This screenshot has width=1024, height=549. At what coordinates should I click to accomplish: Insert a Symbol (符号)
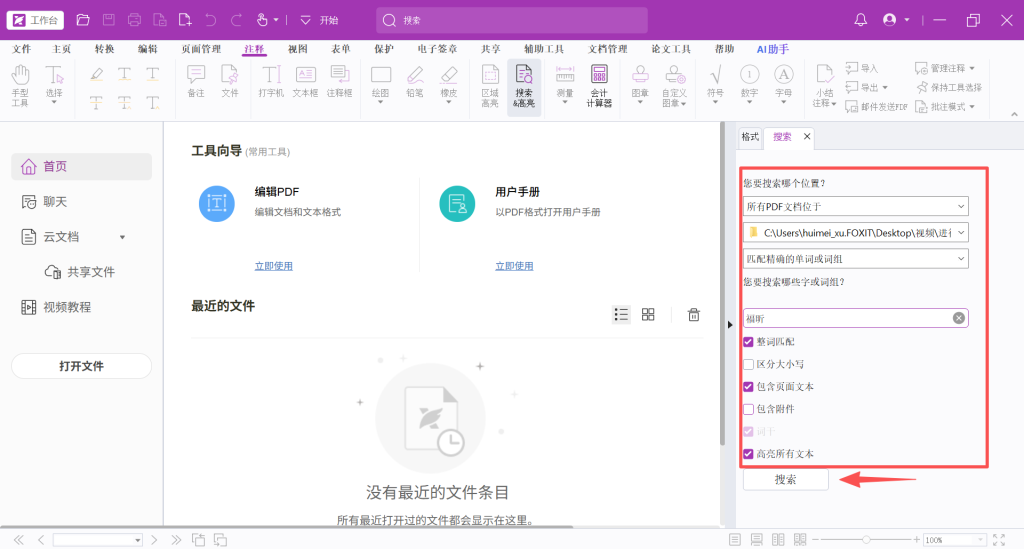(x=715, y=84)
